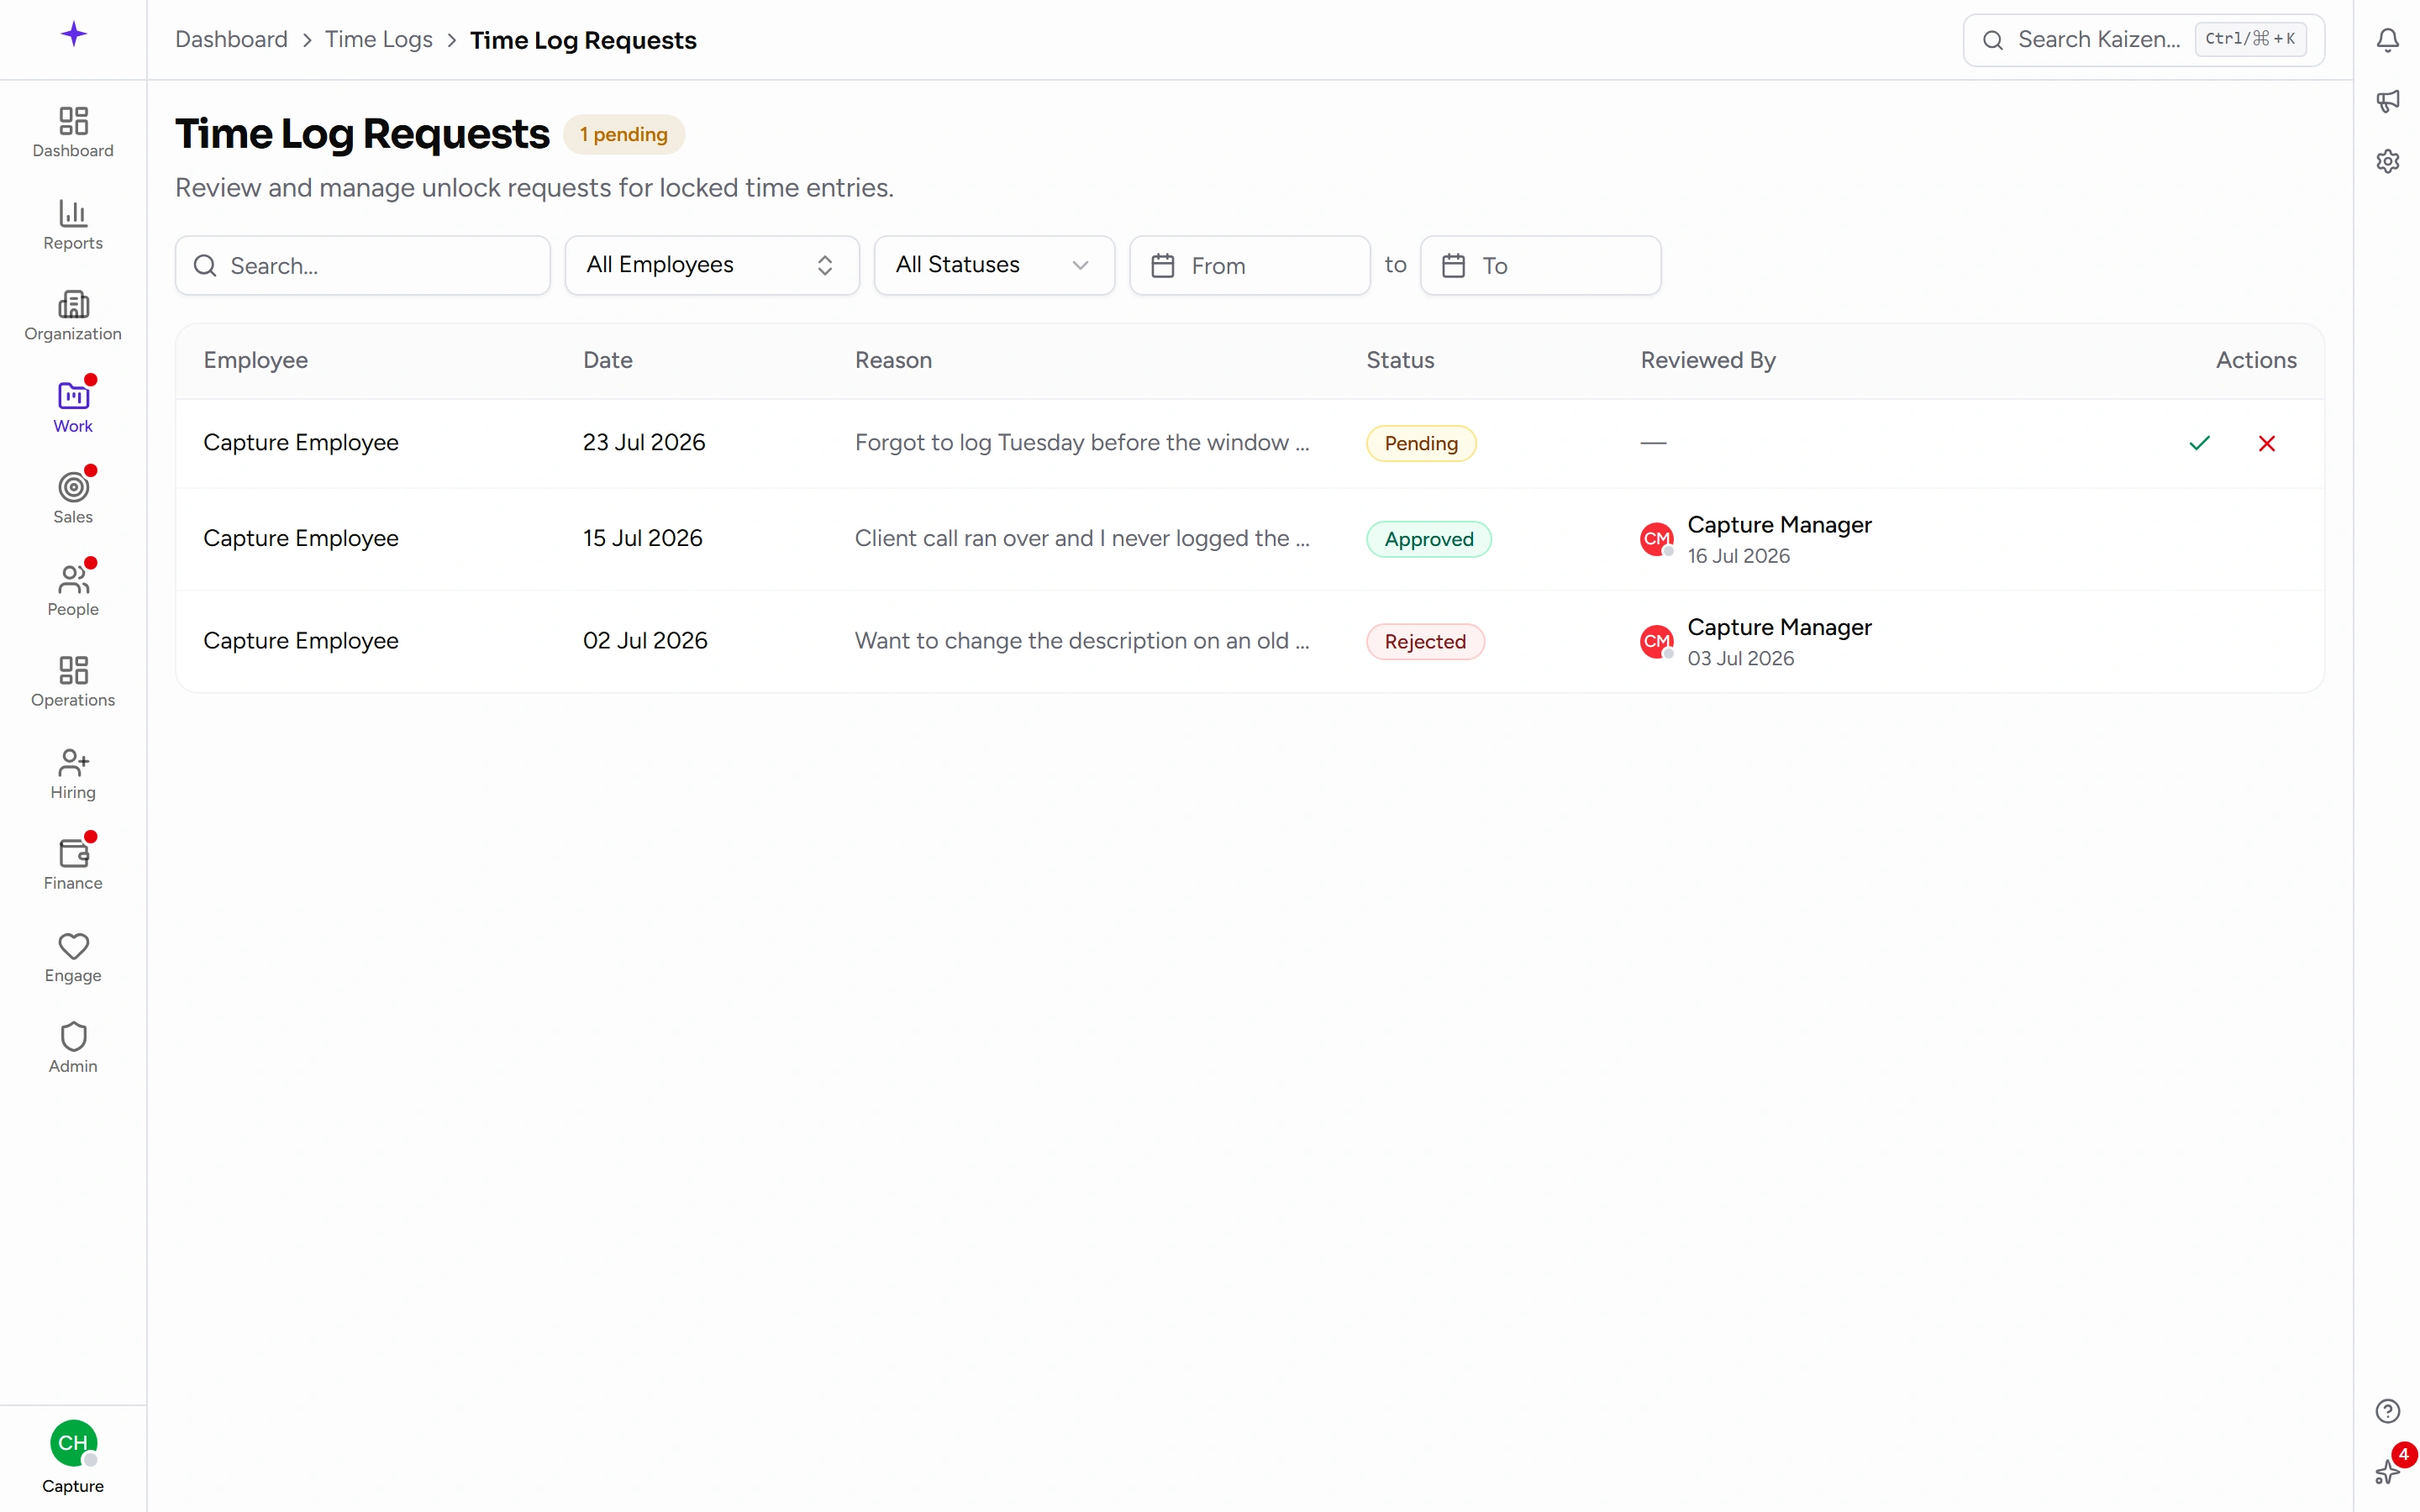Click the Approved status badge
The image size is (2420, 1512).
[x=1429, y=539]
